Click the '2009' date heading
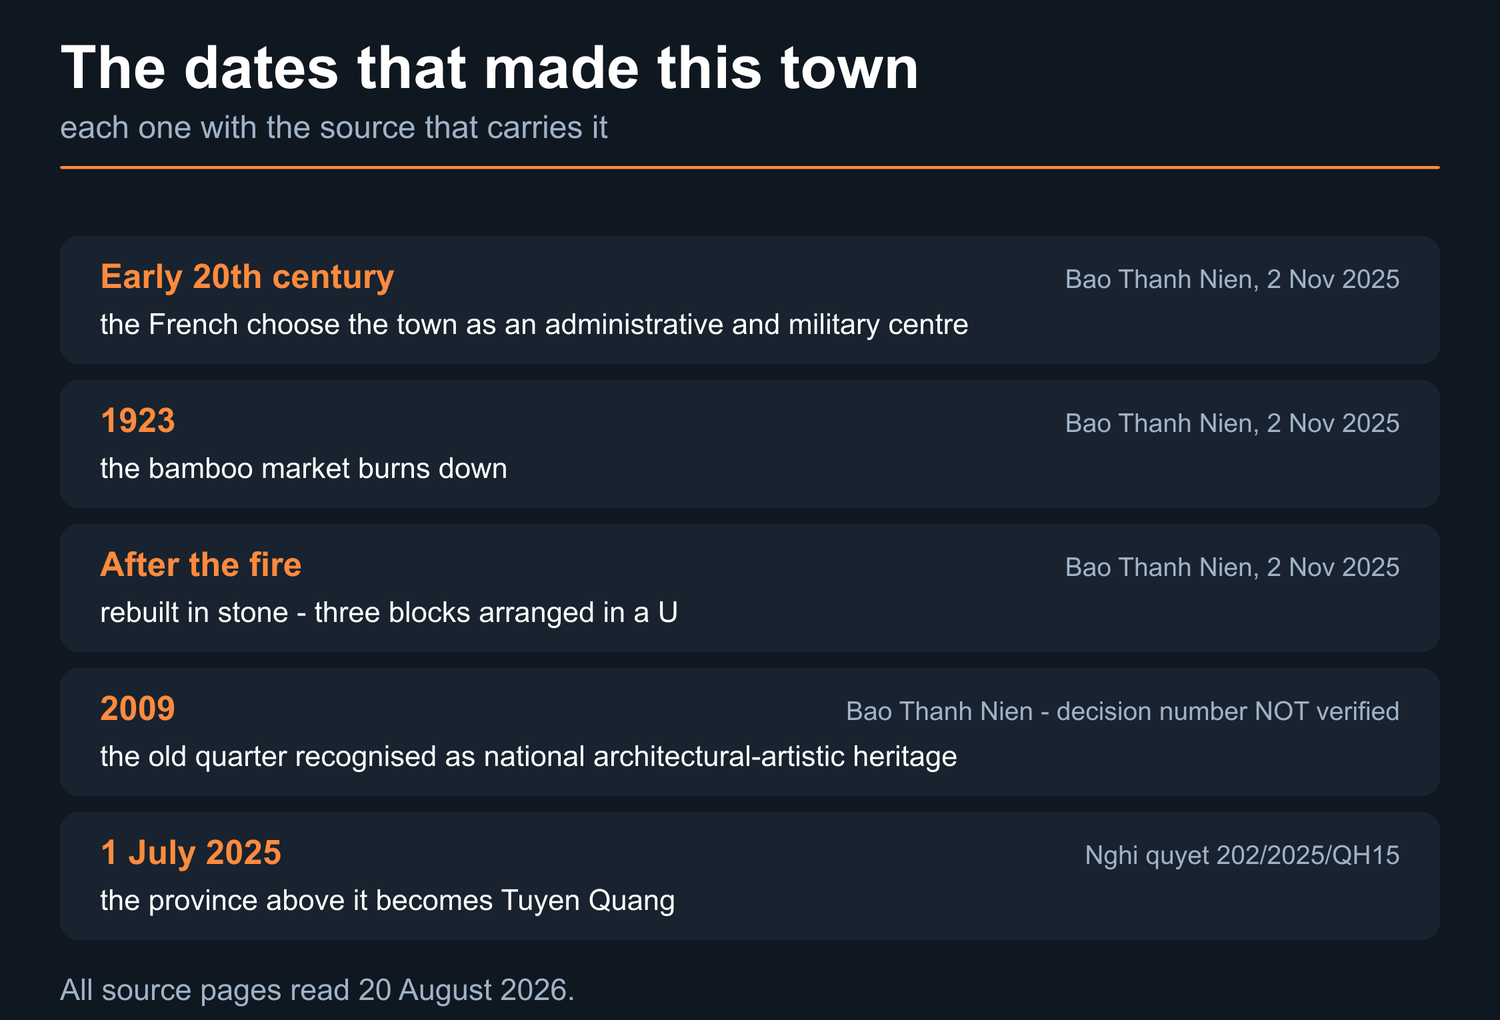The width and height of the screenshot is (1500, 1020). click(138, 709)
